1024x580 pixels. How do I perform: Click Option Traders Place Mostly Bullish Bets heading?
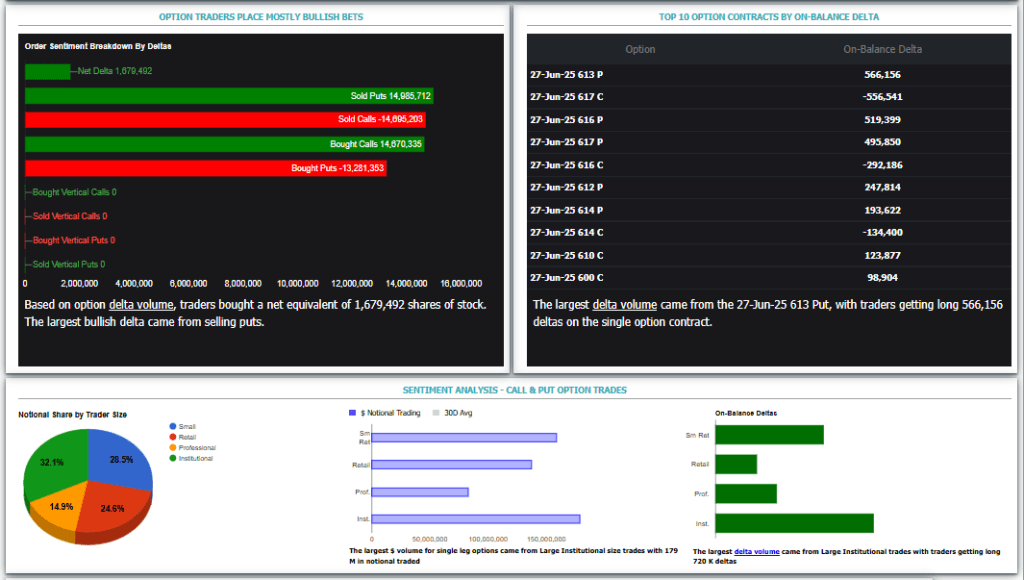261,17
